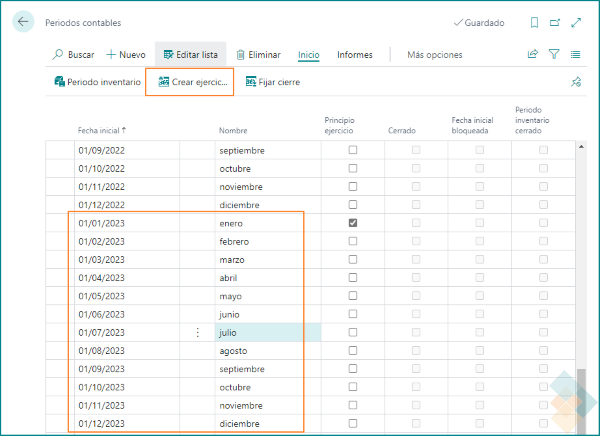Image resolution: width=600 pixels, height=436 pixels.
Task: Click the share icon in toolbar
Action: (x=533, y=55)
